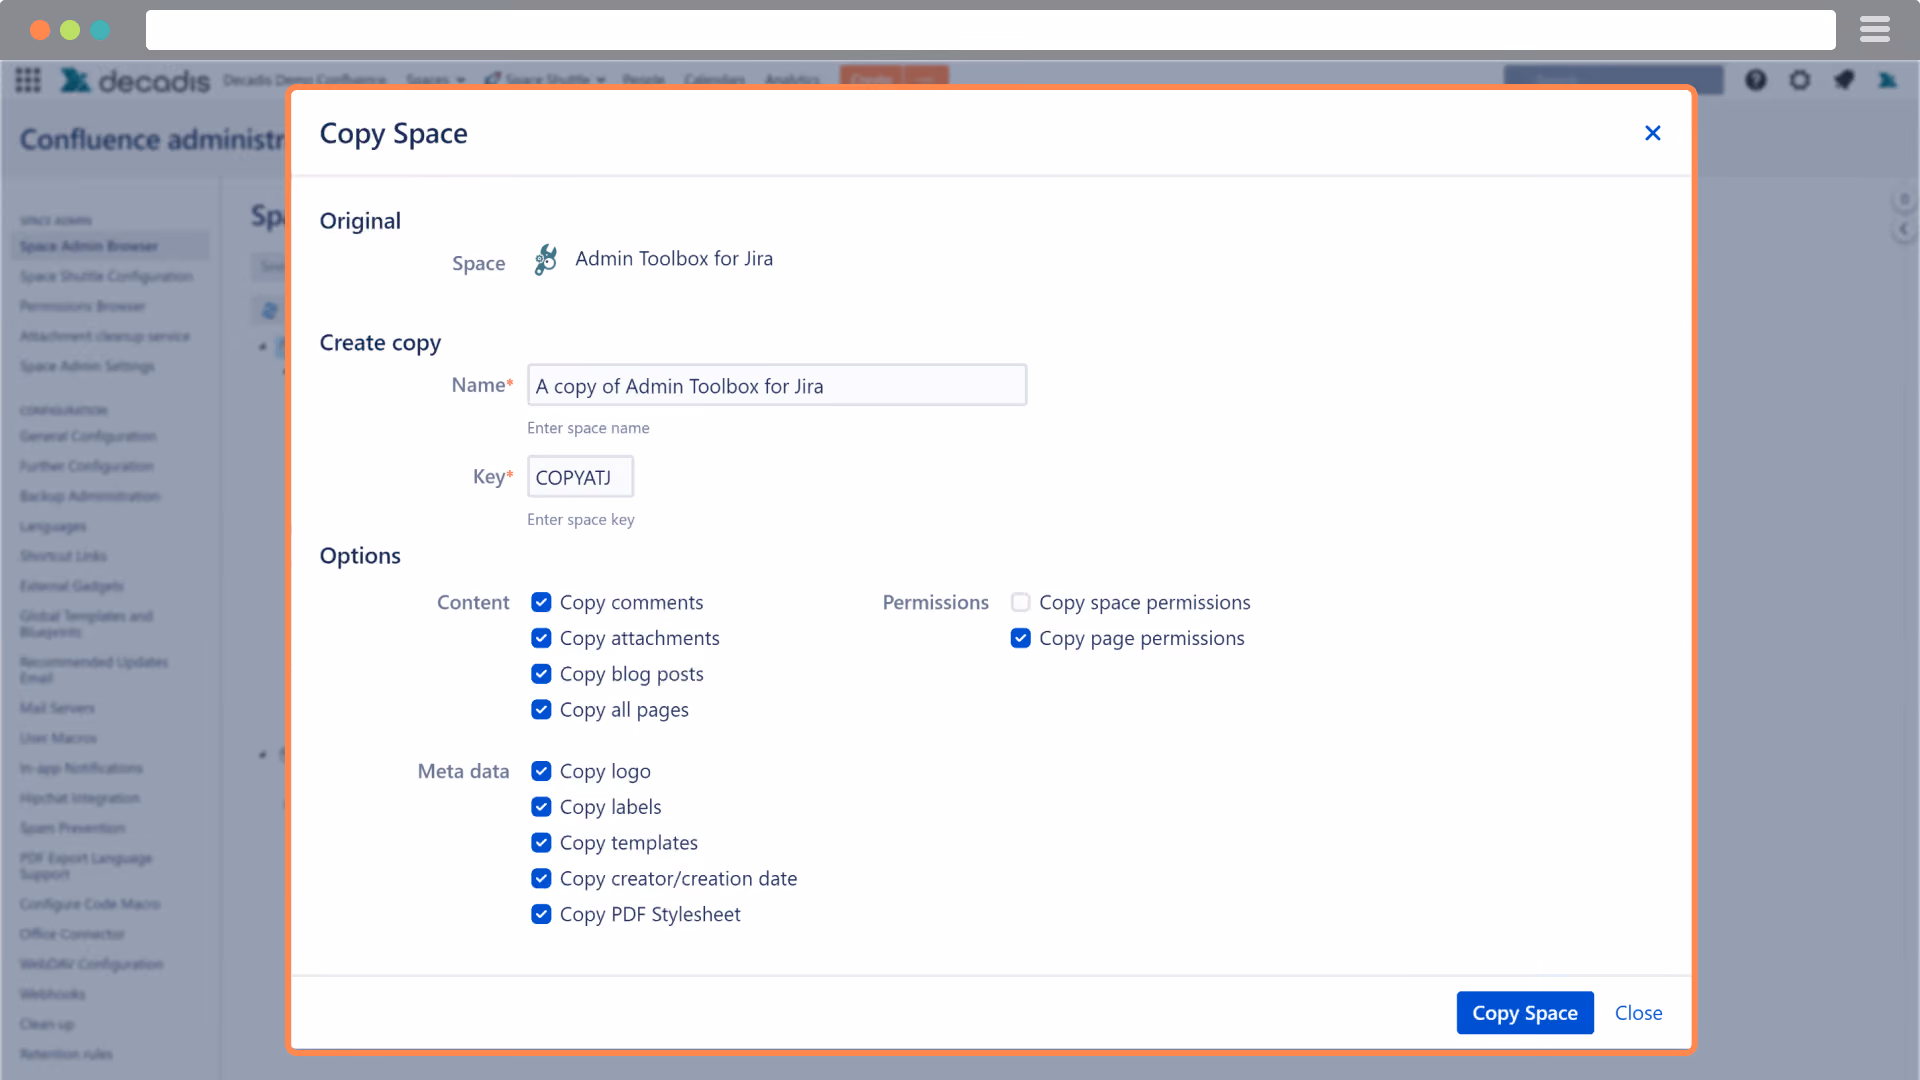Open Languages in the admin sidebar
The height and width of the screenshot is (1080, 1920).
(53, 526)
